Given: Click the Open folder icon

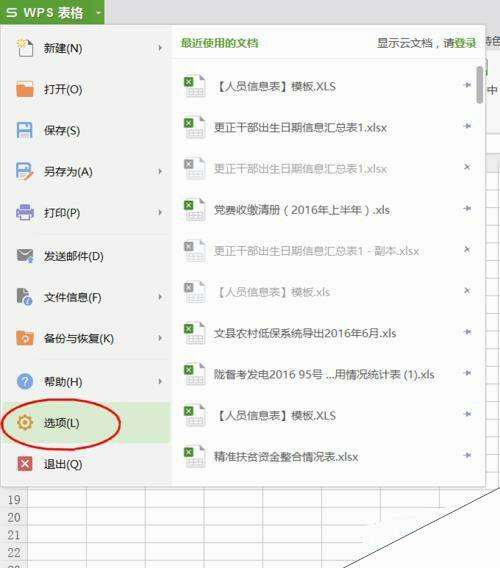Looking at the screenshot, I should coord(25,89).
